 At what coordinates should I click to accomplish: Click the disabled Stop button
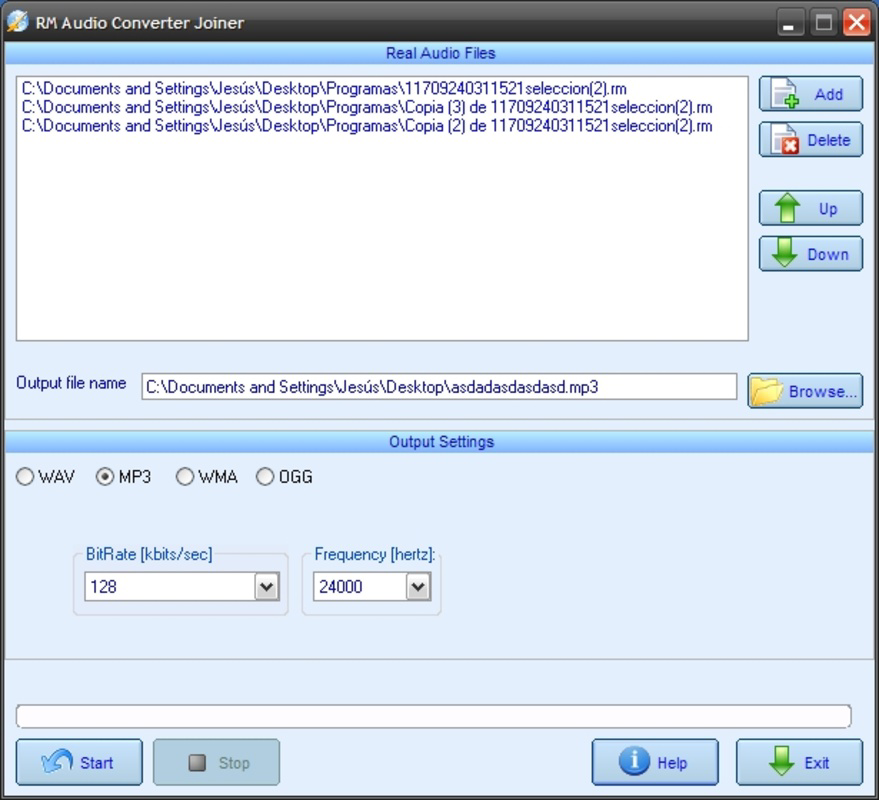pos(216,762)
